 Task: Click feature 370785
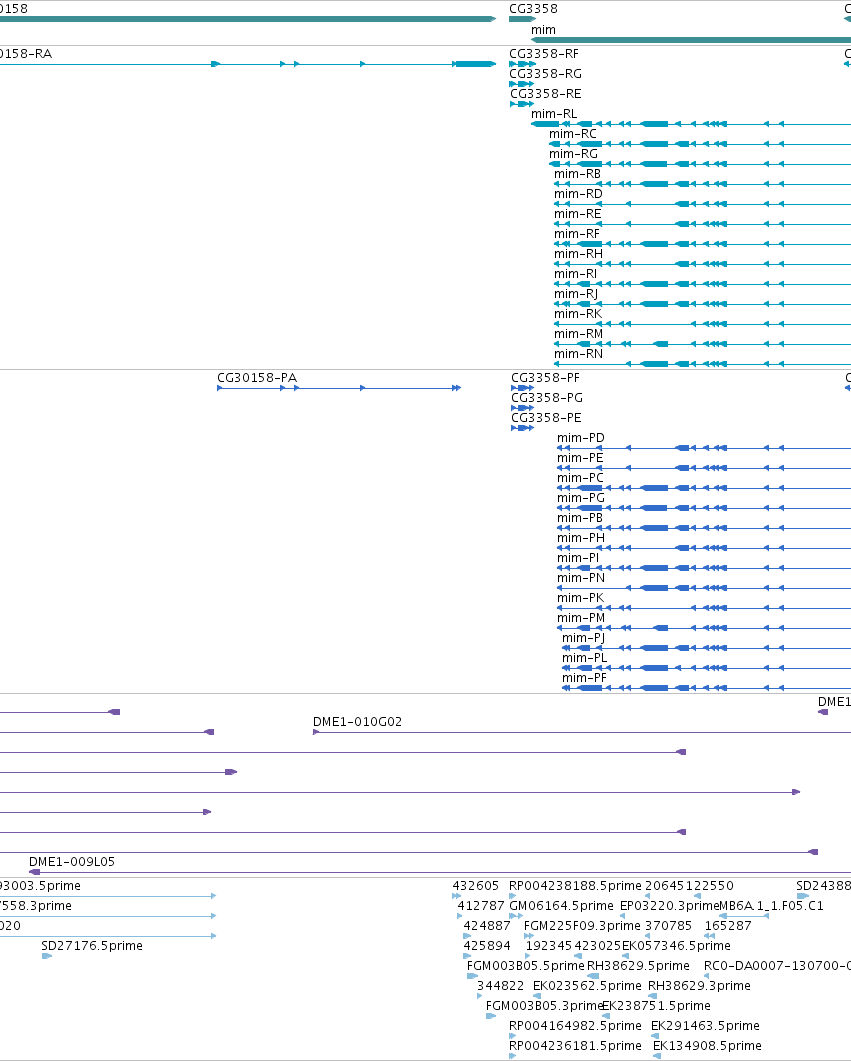tap(668, 926)
